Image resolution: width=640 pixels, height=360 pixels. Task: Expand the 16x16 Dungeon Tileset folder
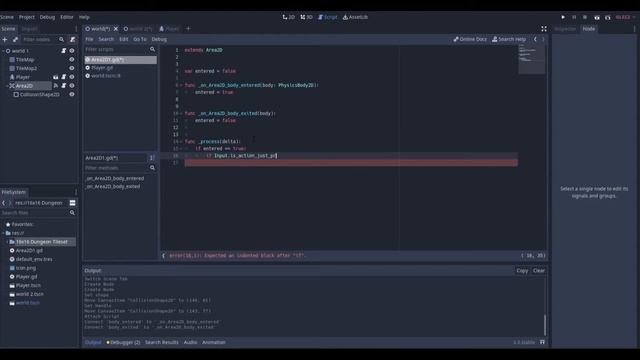point(7,242)
